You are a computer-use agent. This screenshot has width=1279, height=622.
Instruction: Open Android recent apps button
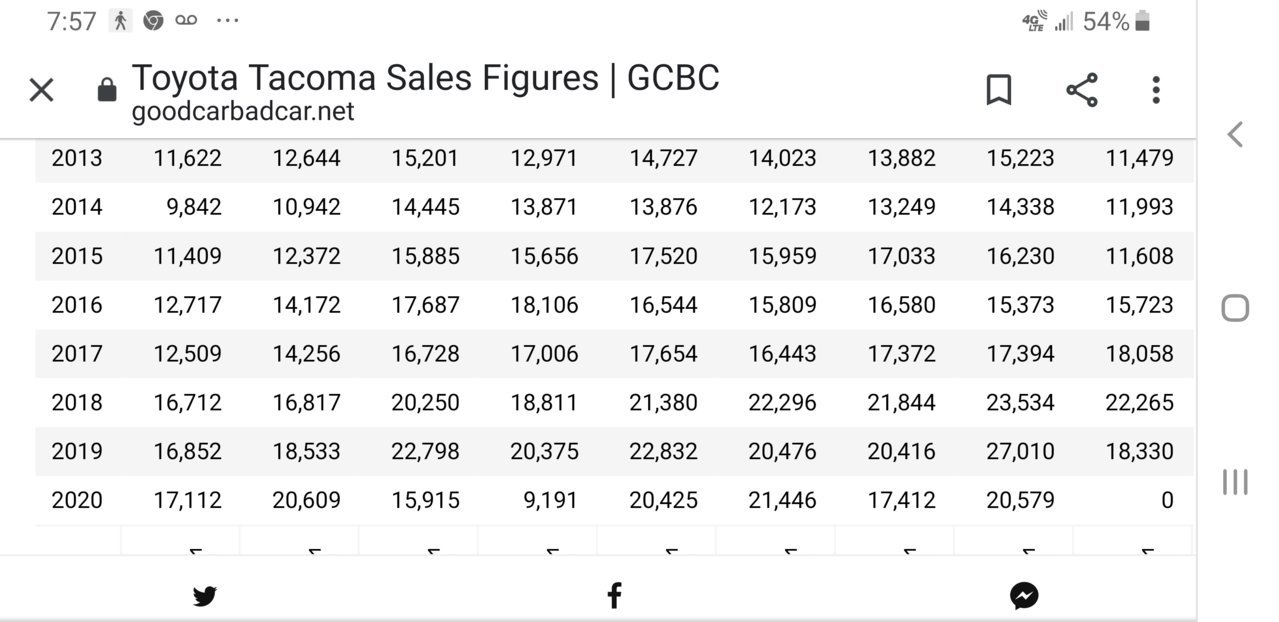click(x=1236, y=482)
